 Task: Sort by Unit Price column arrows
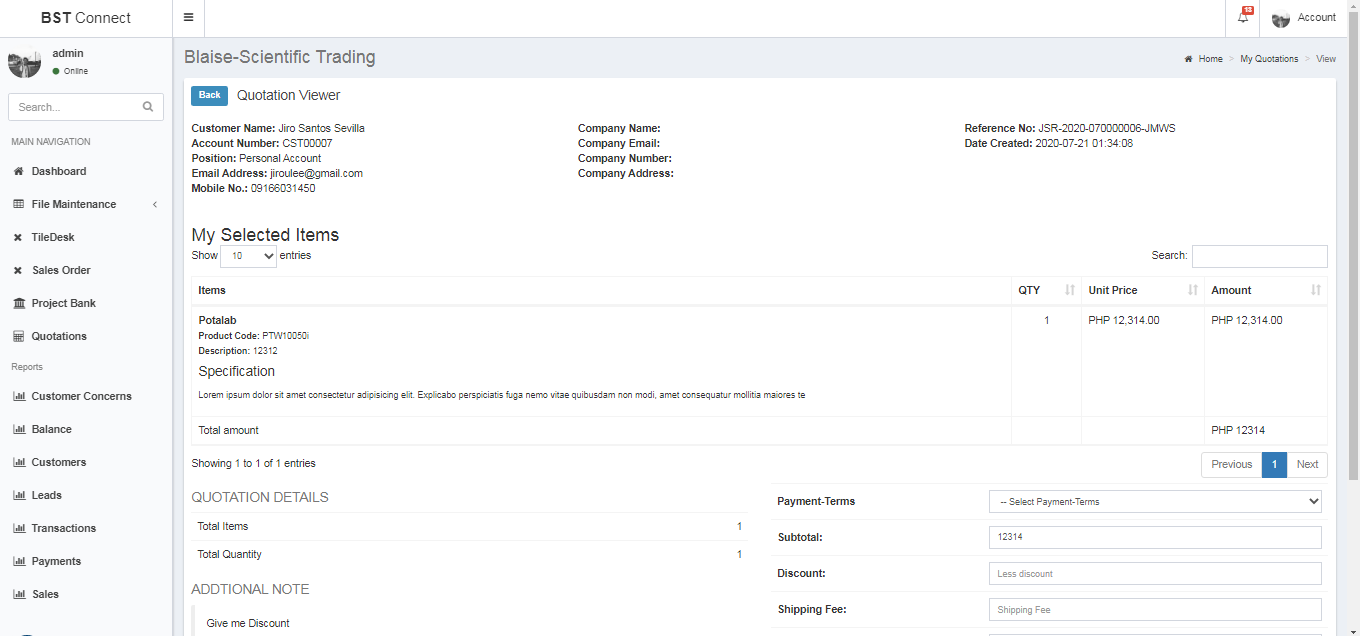(1192, 290)
